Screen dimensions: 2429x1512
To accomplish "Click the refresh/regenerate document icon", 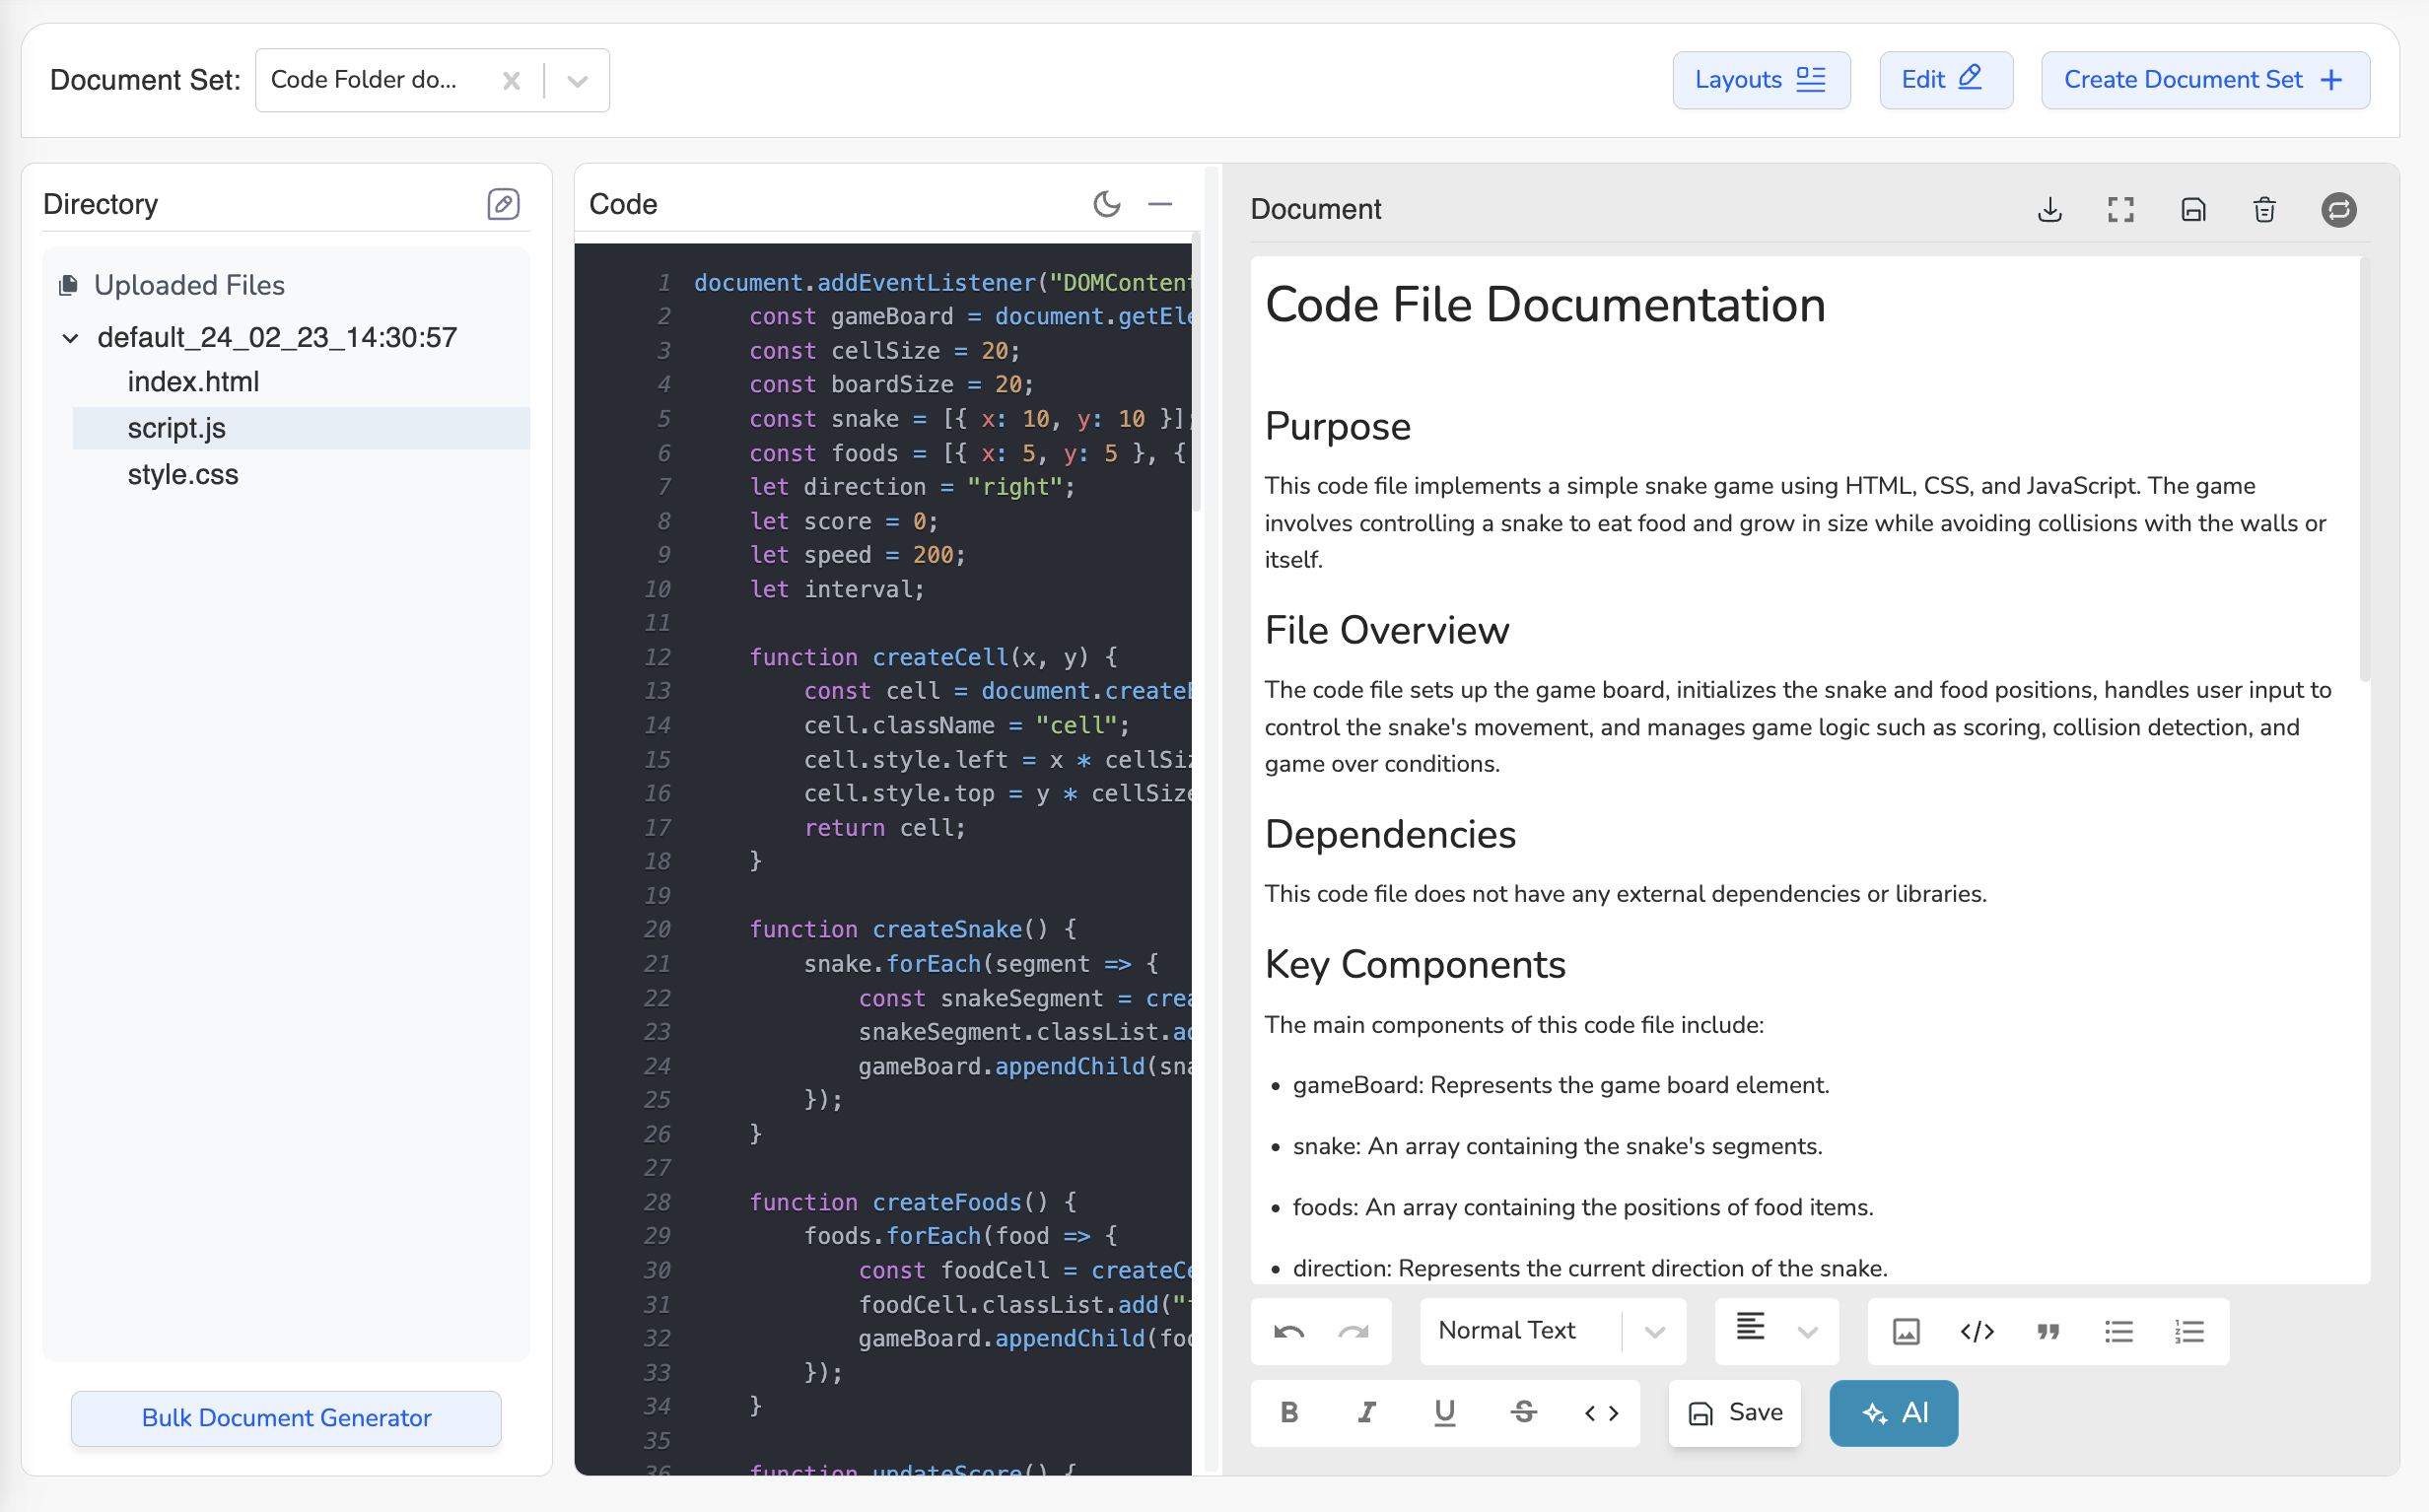I will (x=2338, y=209).
